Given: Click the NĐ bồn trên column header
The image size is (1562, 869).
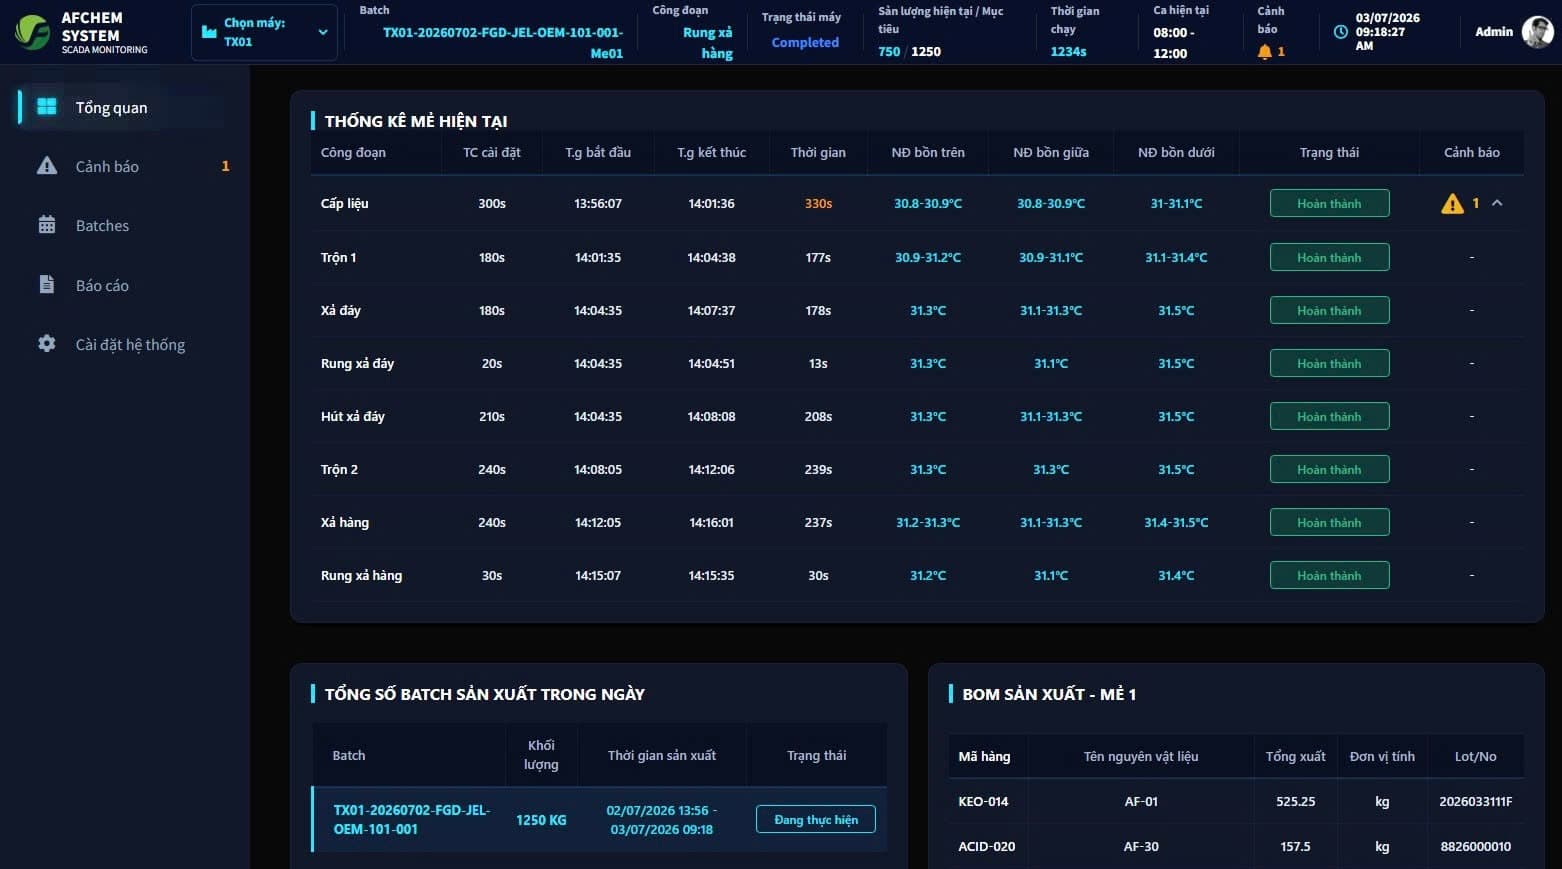Looking at the screenshot, I should click(928, 152).
